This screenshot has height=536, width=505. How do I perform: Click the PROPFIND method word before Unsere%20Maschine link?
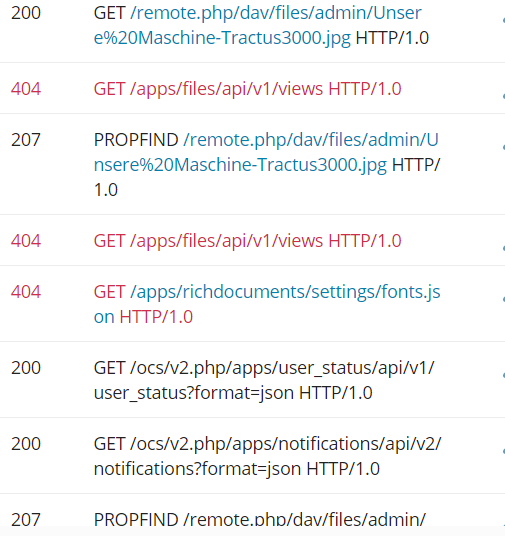136,140
